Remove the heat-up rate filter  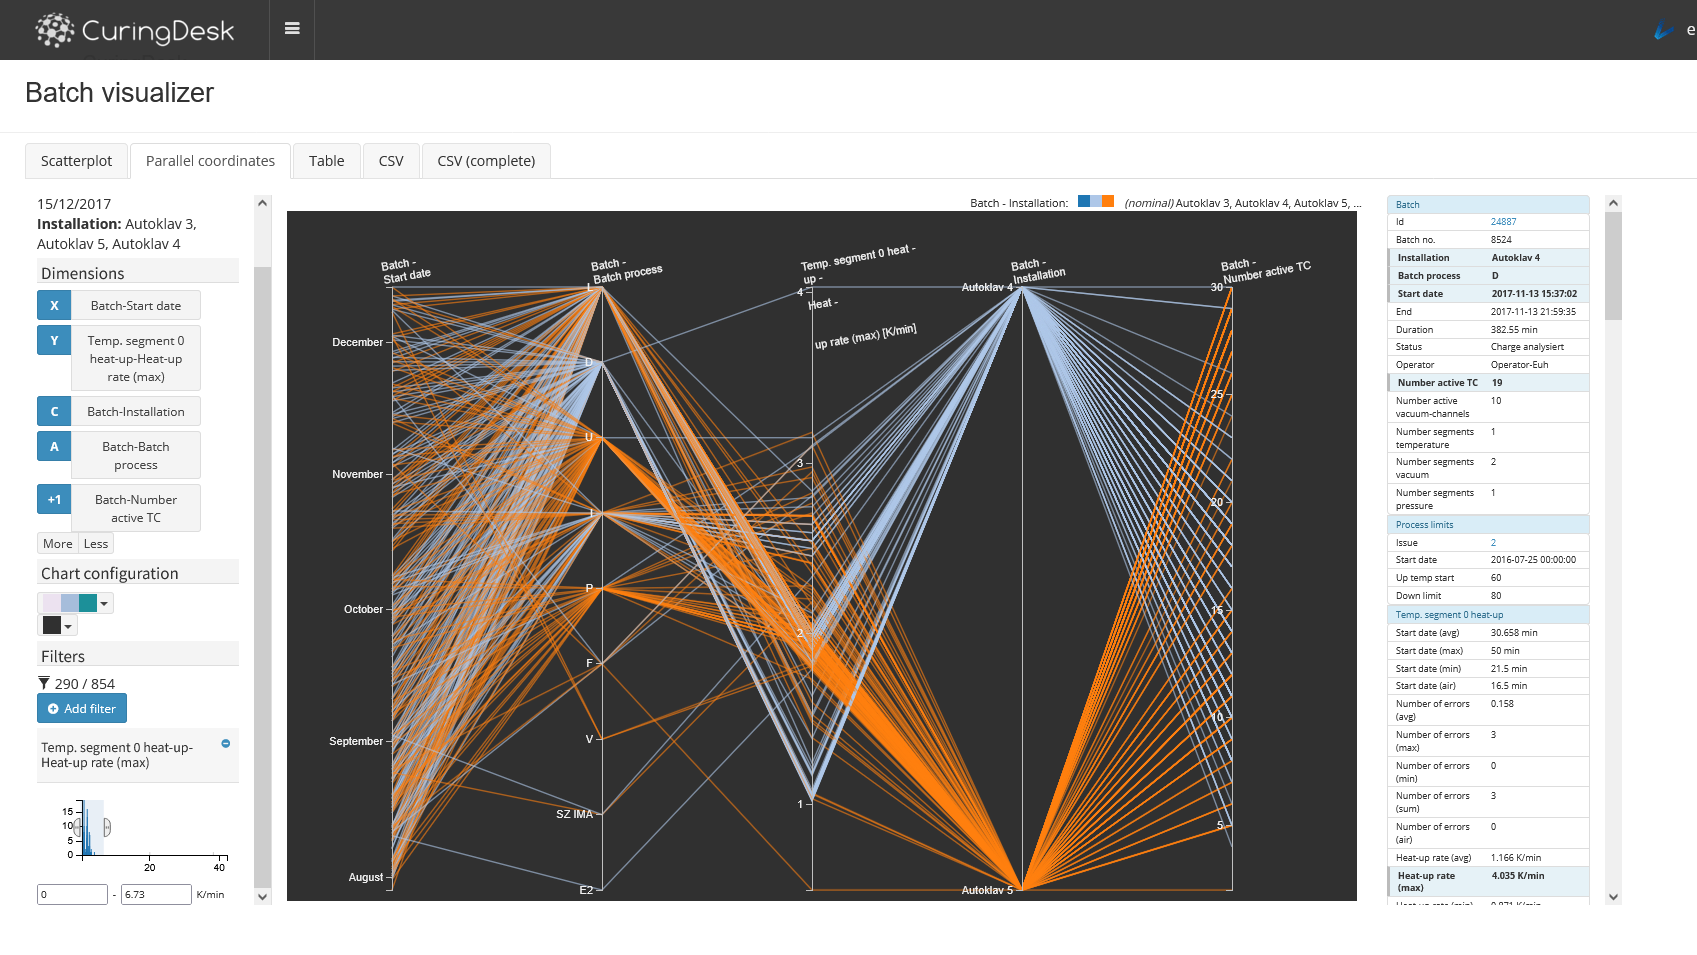226,744
